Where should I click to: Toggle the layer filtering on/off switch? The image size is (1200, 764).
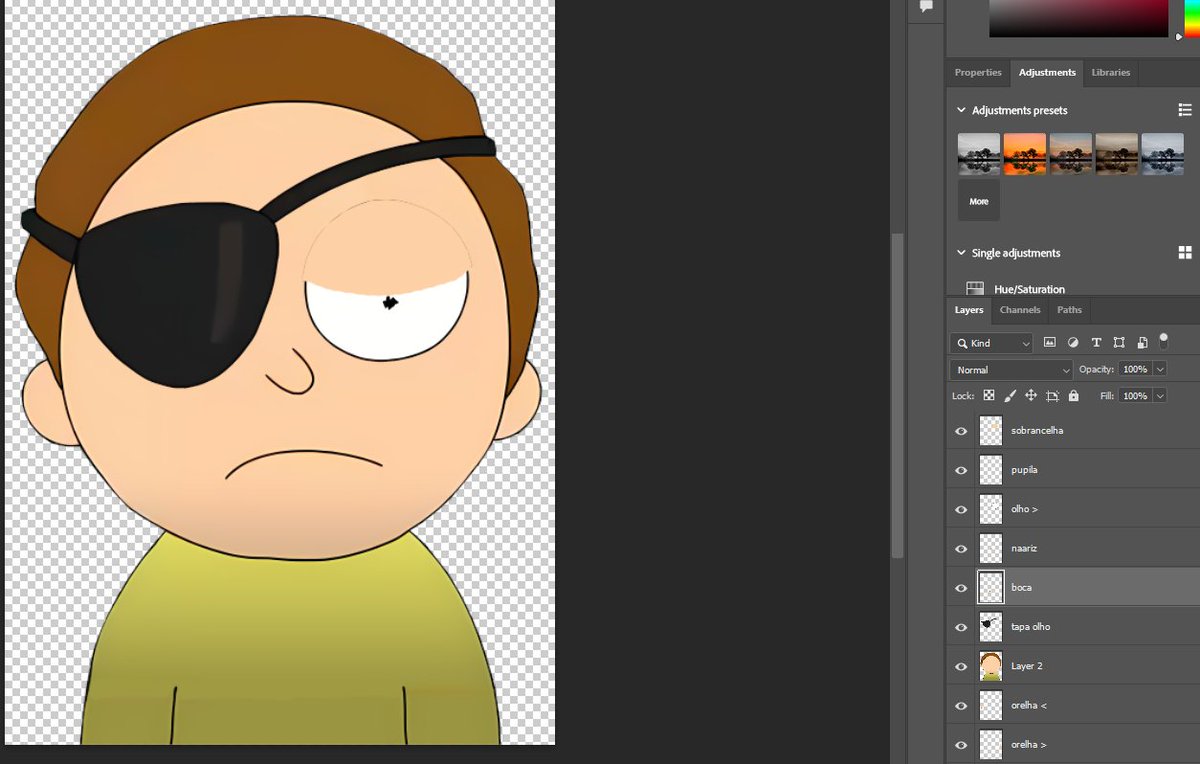1163,340
